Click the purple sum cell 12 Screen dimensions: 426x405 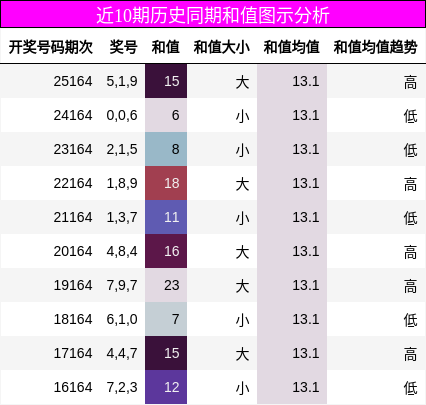coord(166,387)
